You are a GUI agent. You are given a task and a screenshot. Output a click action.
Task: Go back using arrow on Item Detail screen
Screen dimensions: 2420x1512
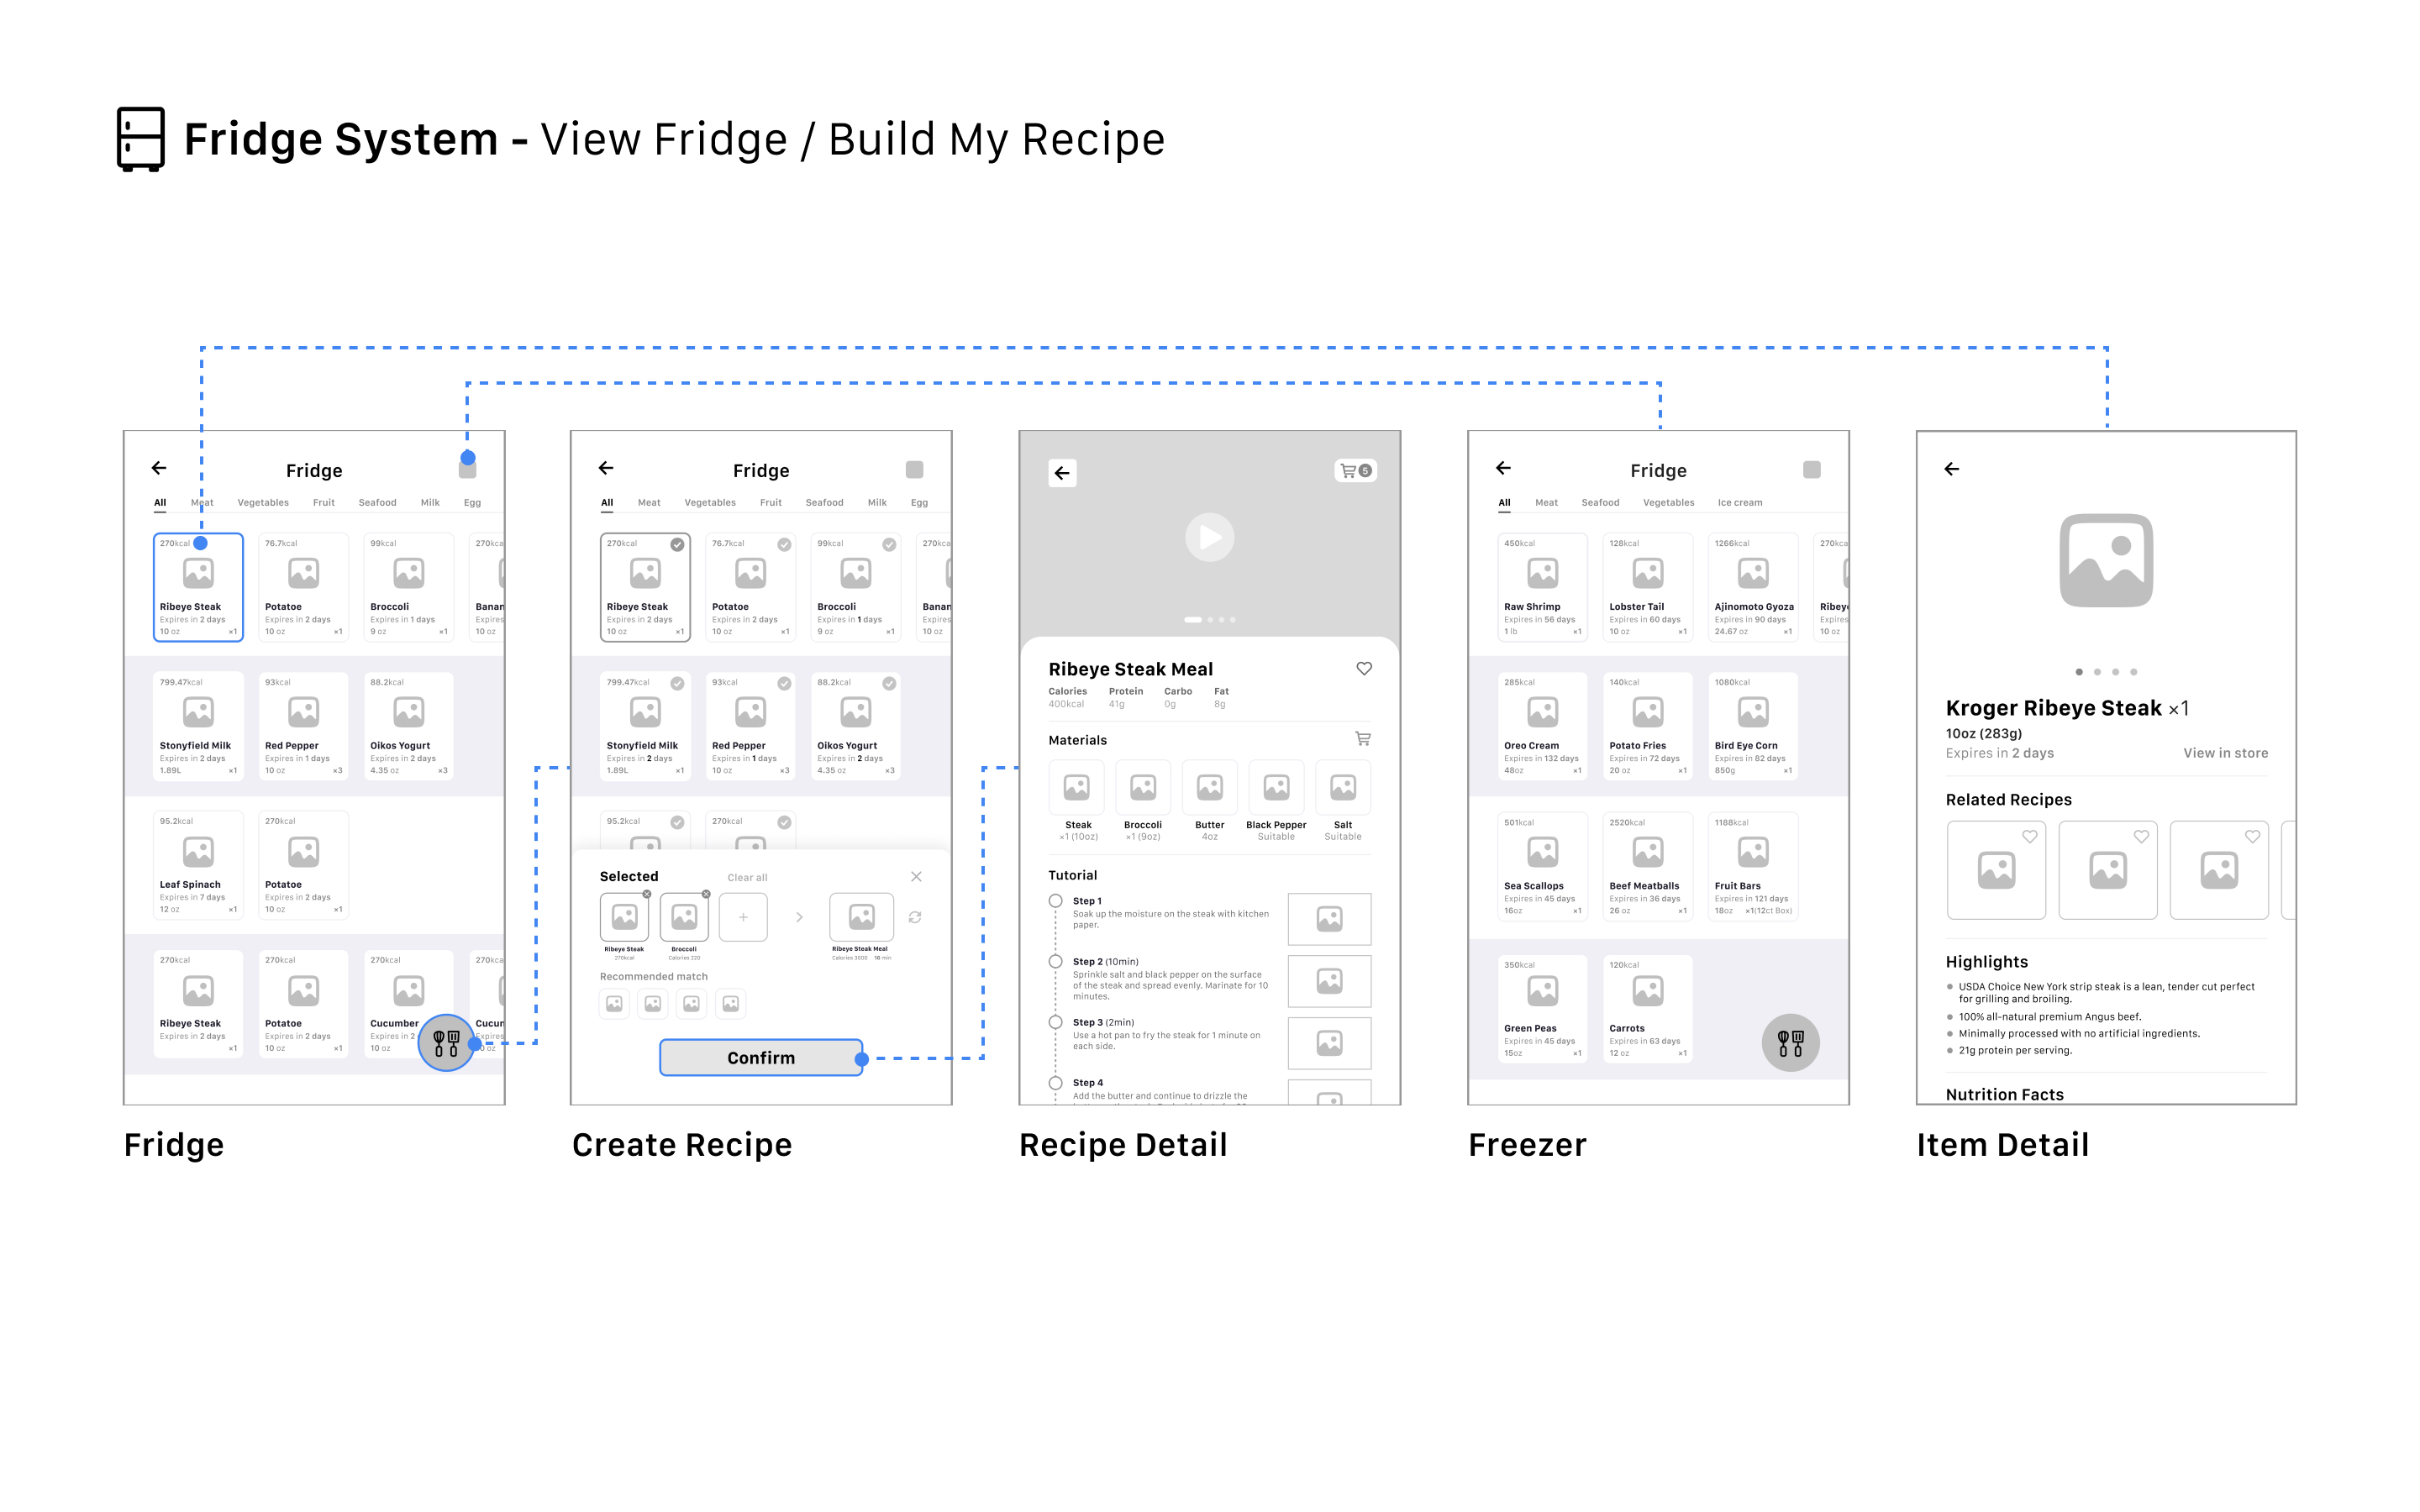[x=1951, y=469]
